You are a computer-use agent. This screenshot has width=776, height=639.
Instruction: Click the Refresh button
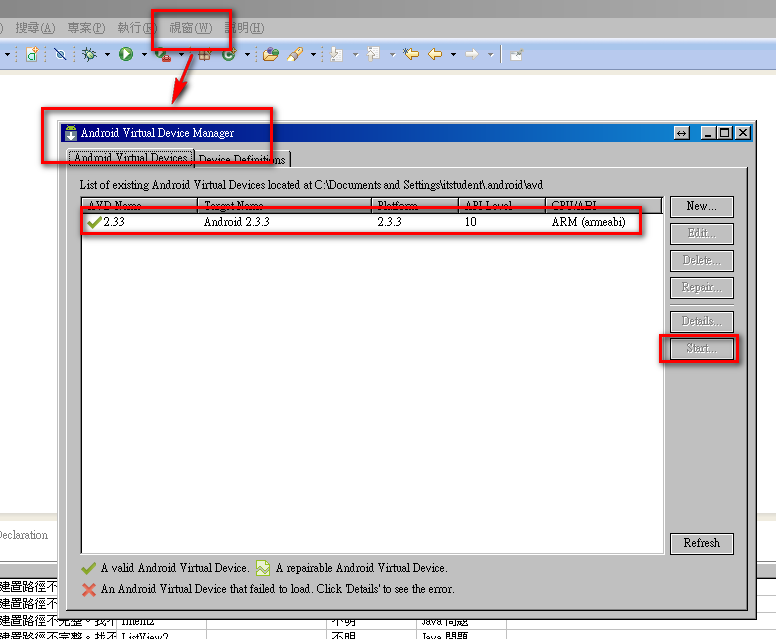click(x=702, y=543)
